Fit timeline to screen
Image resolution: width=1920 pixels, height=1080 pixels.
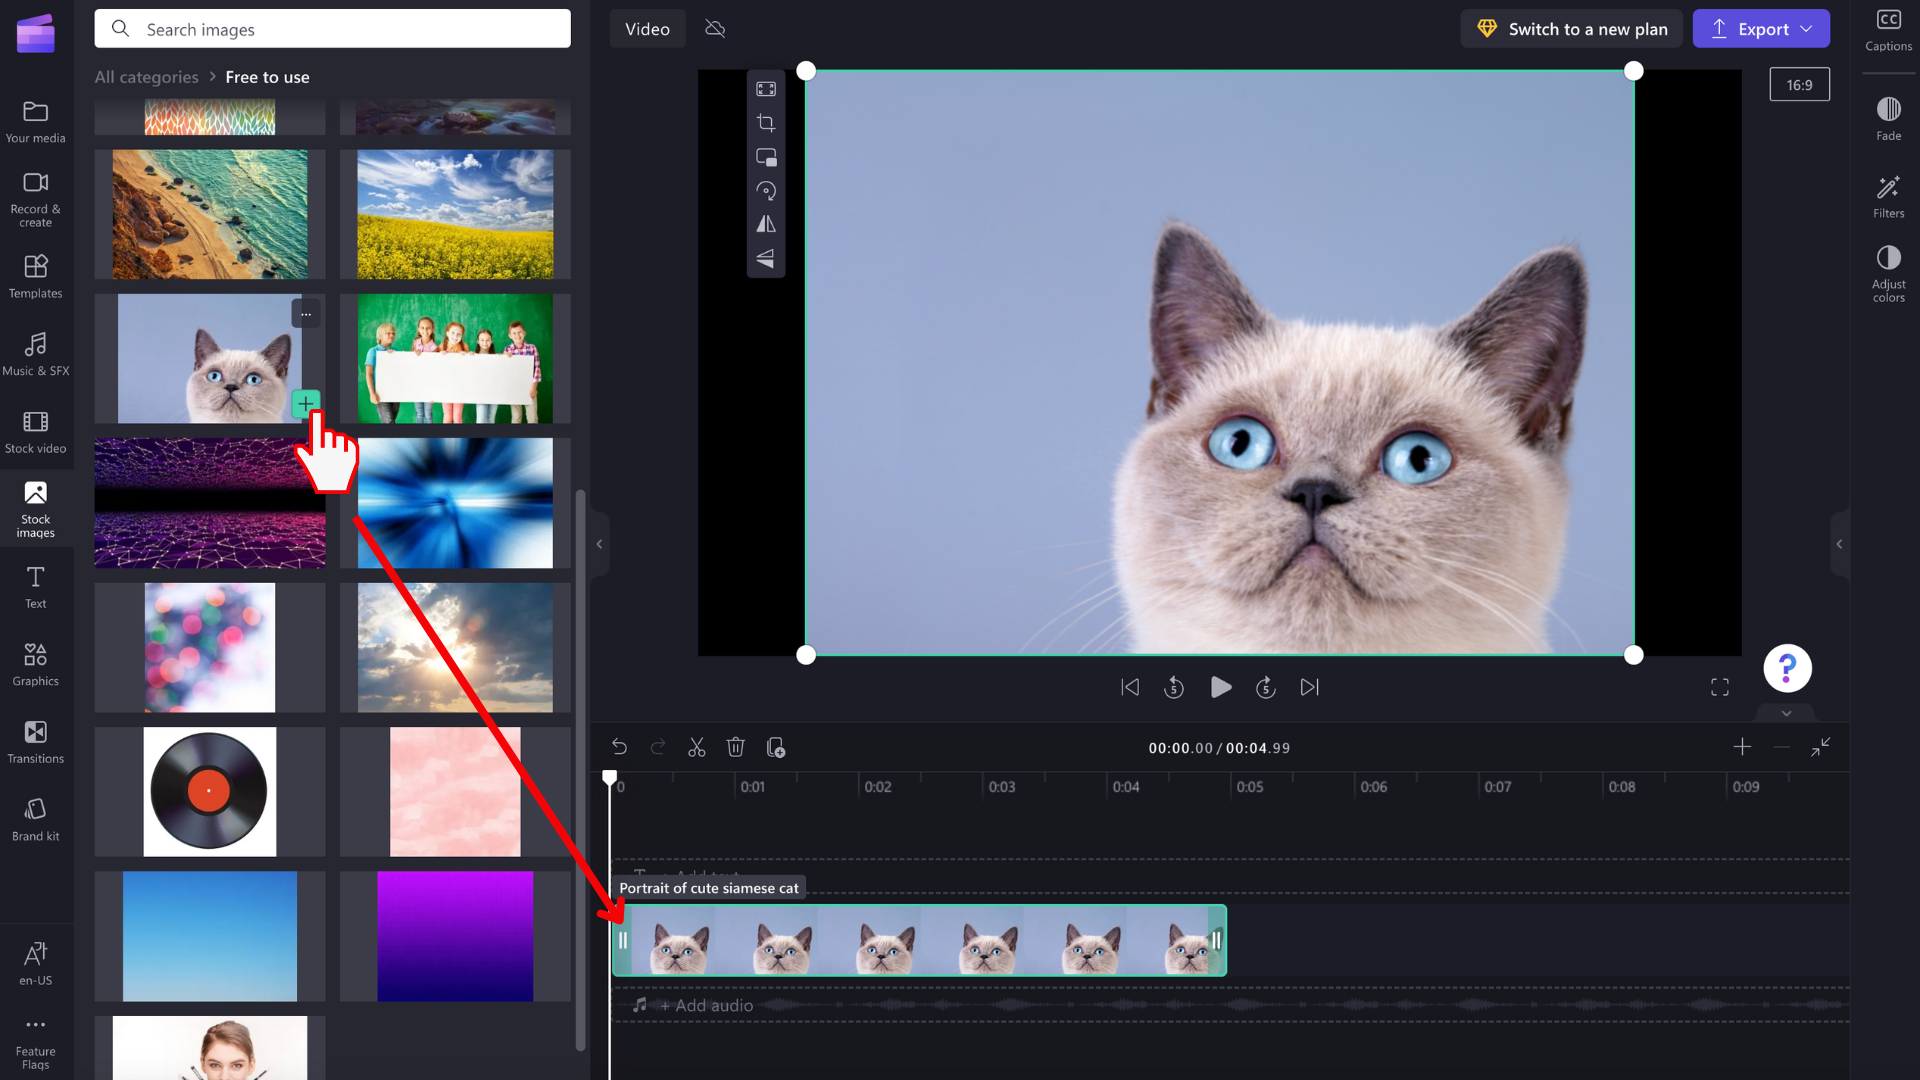click(1821, 747)
